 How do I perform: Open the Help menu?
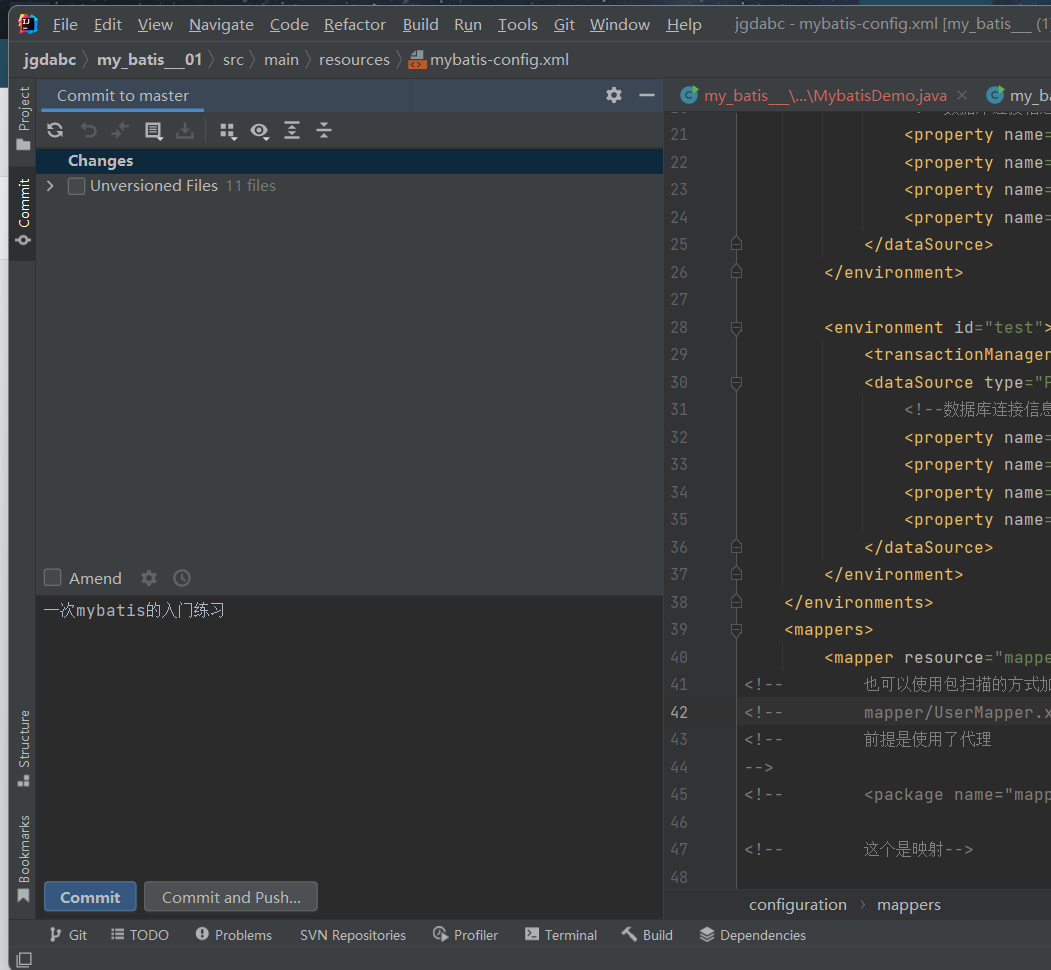pyautogui.click(x=684, y=25)
